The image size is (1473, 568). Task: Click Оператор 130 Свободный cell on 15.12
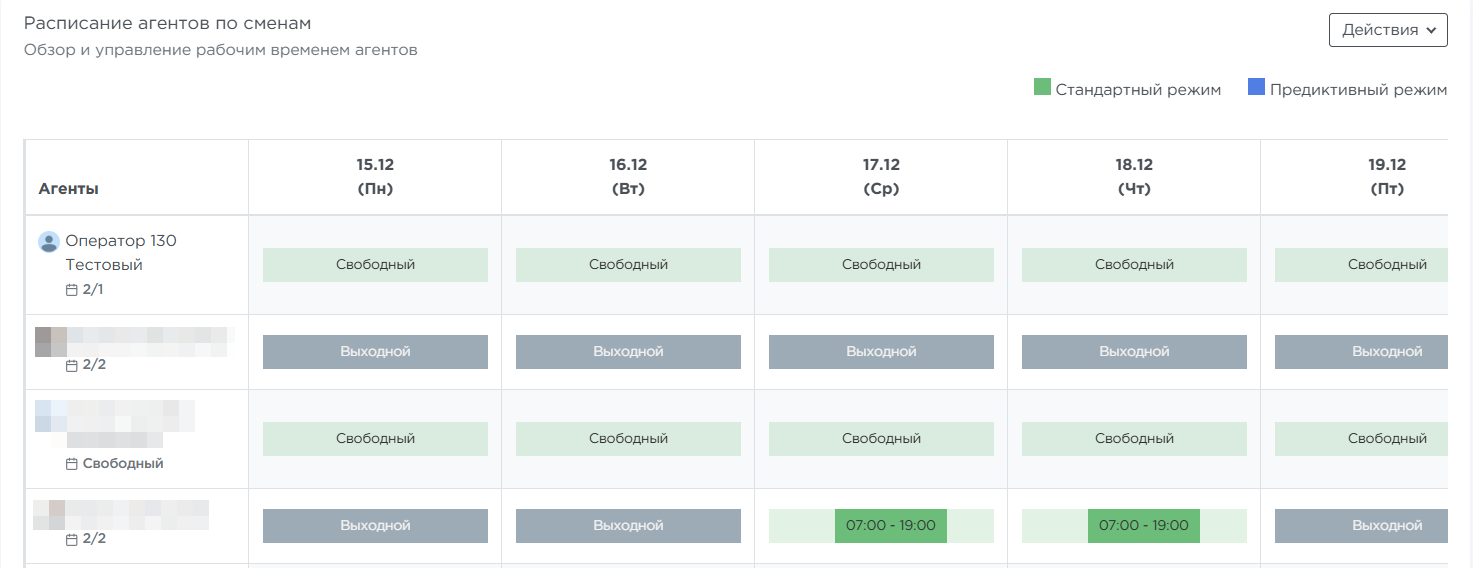pos(375,265)
